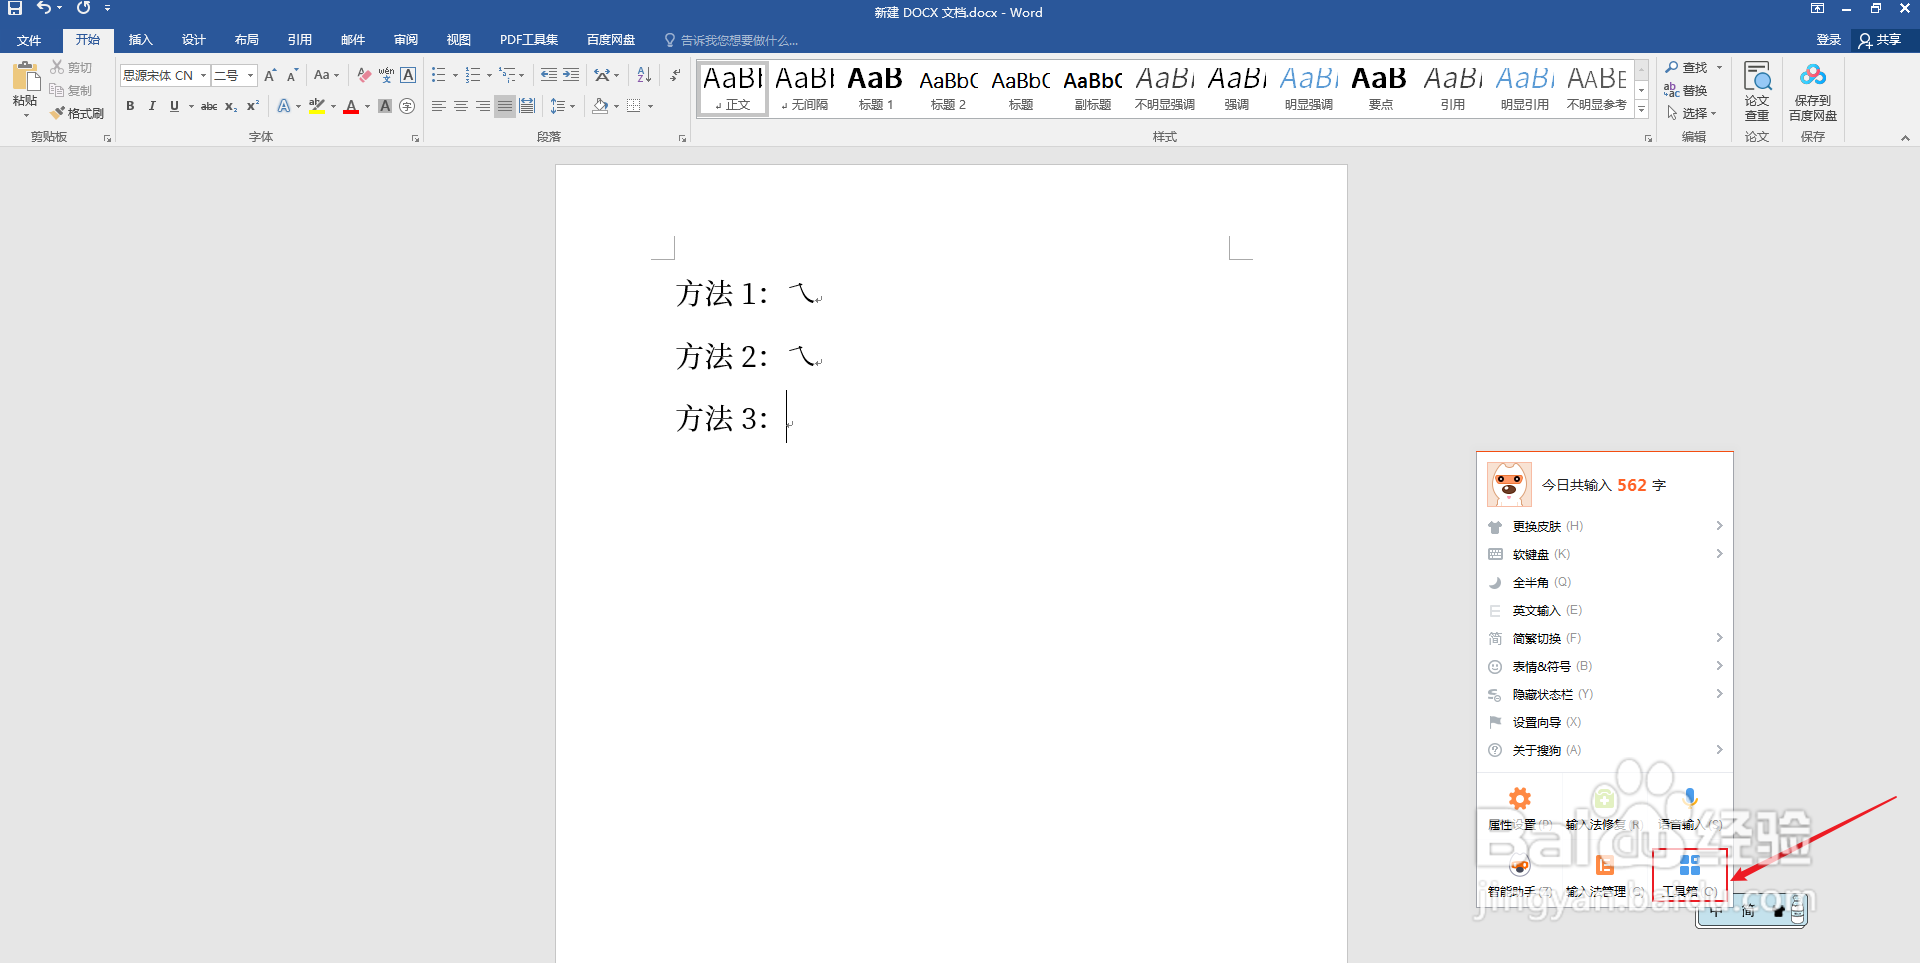Open the Design (设计) tab
Screen dimensions: 1920x963
click(193, 40)
